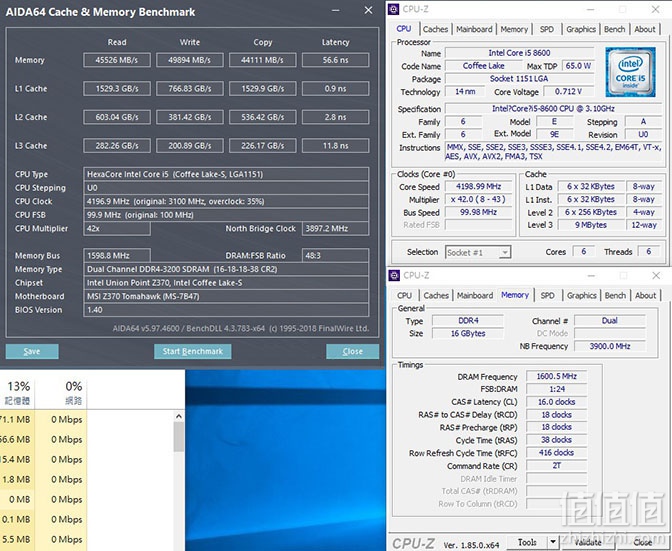Select SPD tab in upper CPU-Z window
The image size is (672, 551).
pyautogui.click(x=546, y=29)
